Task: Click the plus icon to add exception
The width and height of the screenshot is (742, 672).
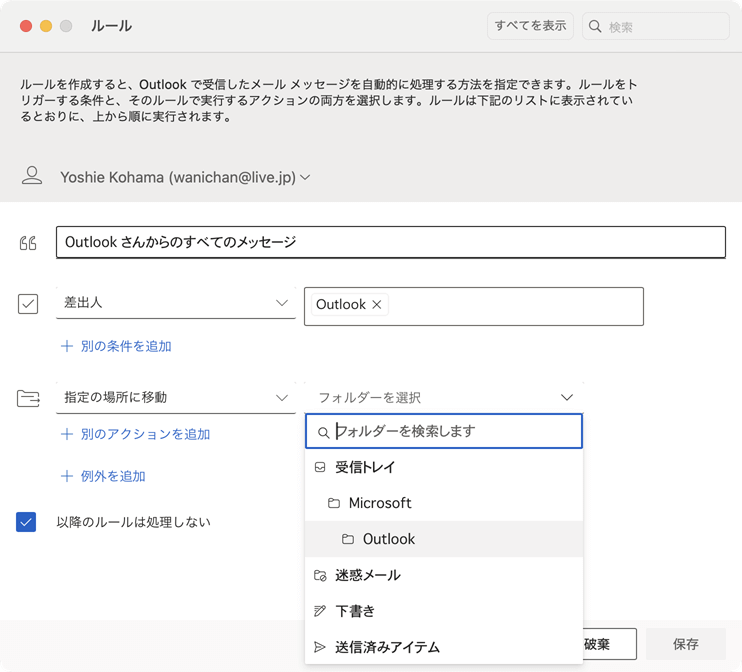Action: (67, 476)
